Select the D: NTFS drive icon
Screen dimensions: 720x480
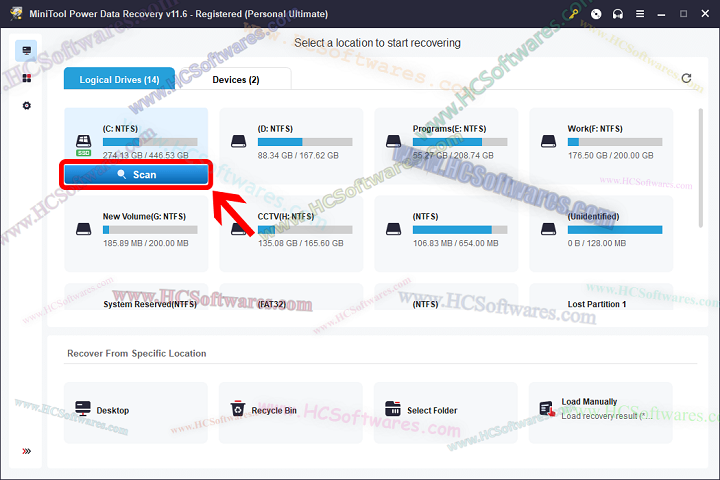pyautogui.click(x=238, y=141)
